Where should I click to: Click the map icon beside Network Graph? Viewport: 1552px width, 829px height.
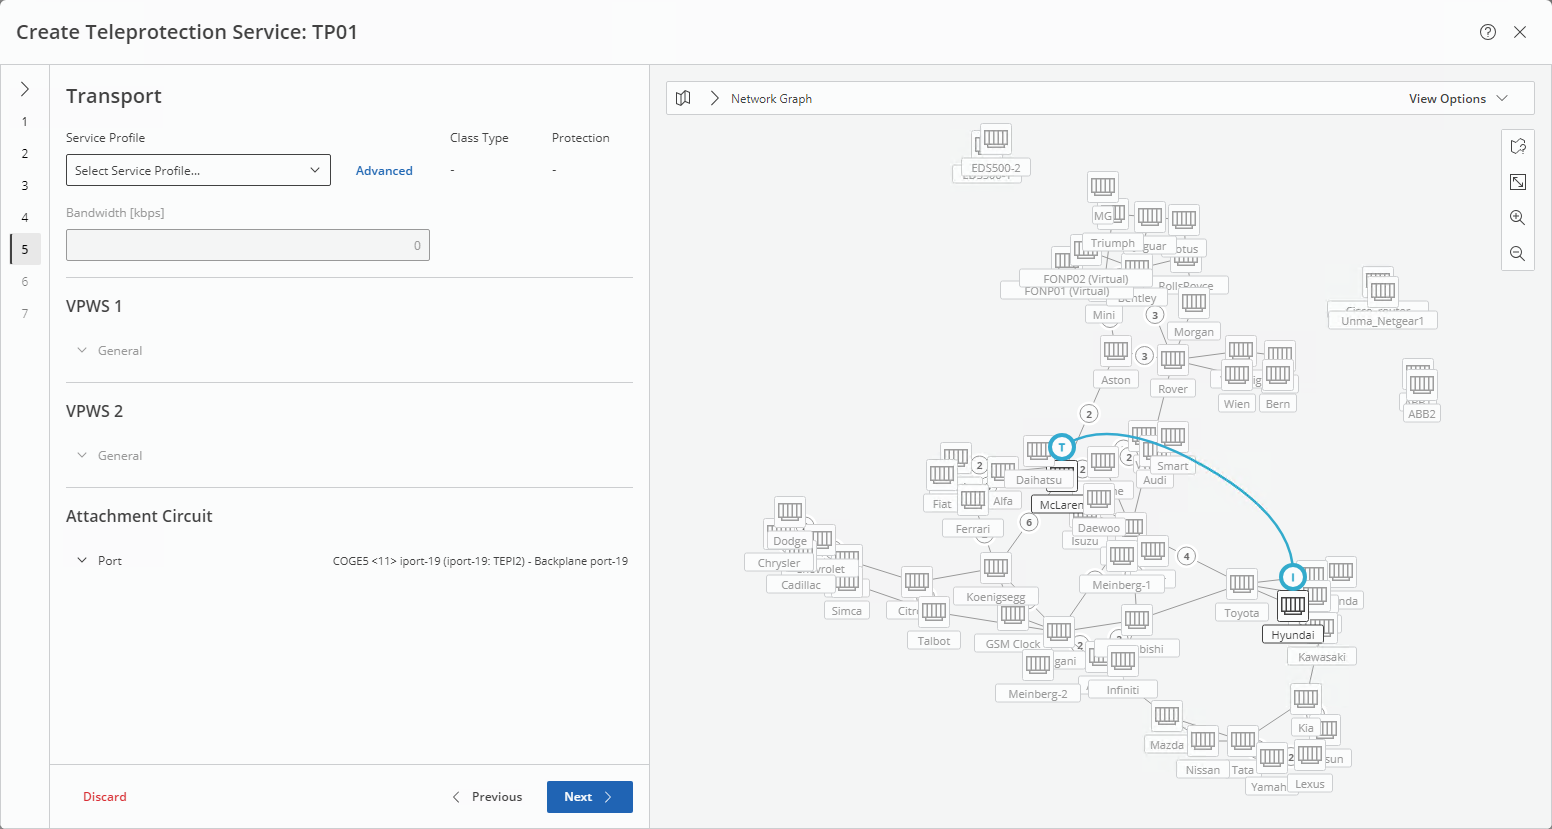pos(683,98)
